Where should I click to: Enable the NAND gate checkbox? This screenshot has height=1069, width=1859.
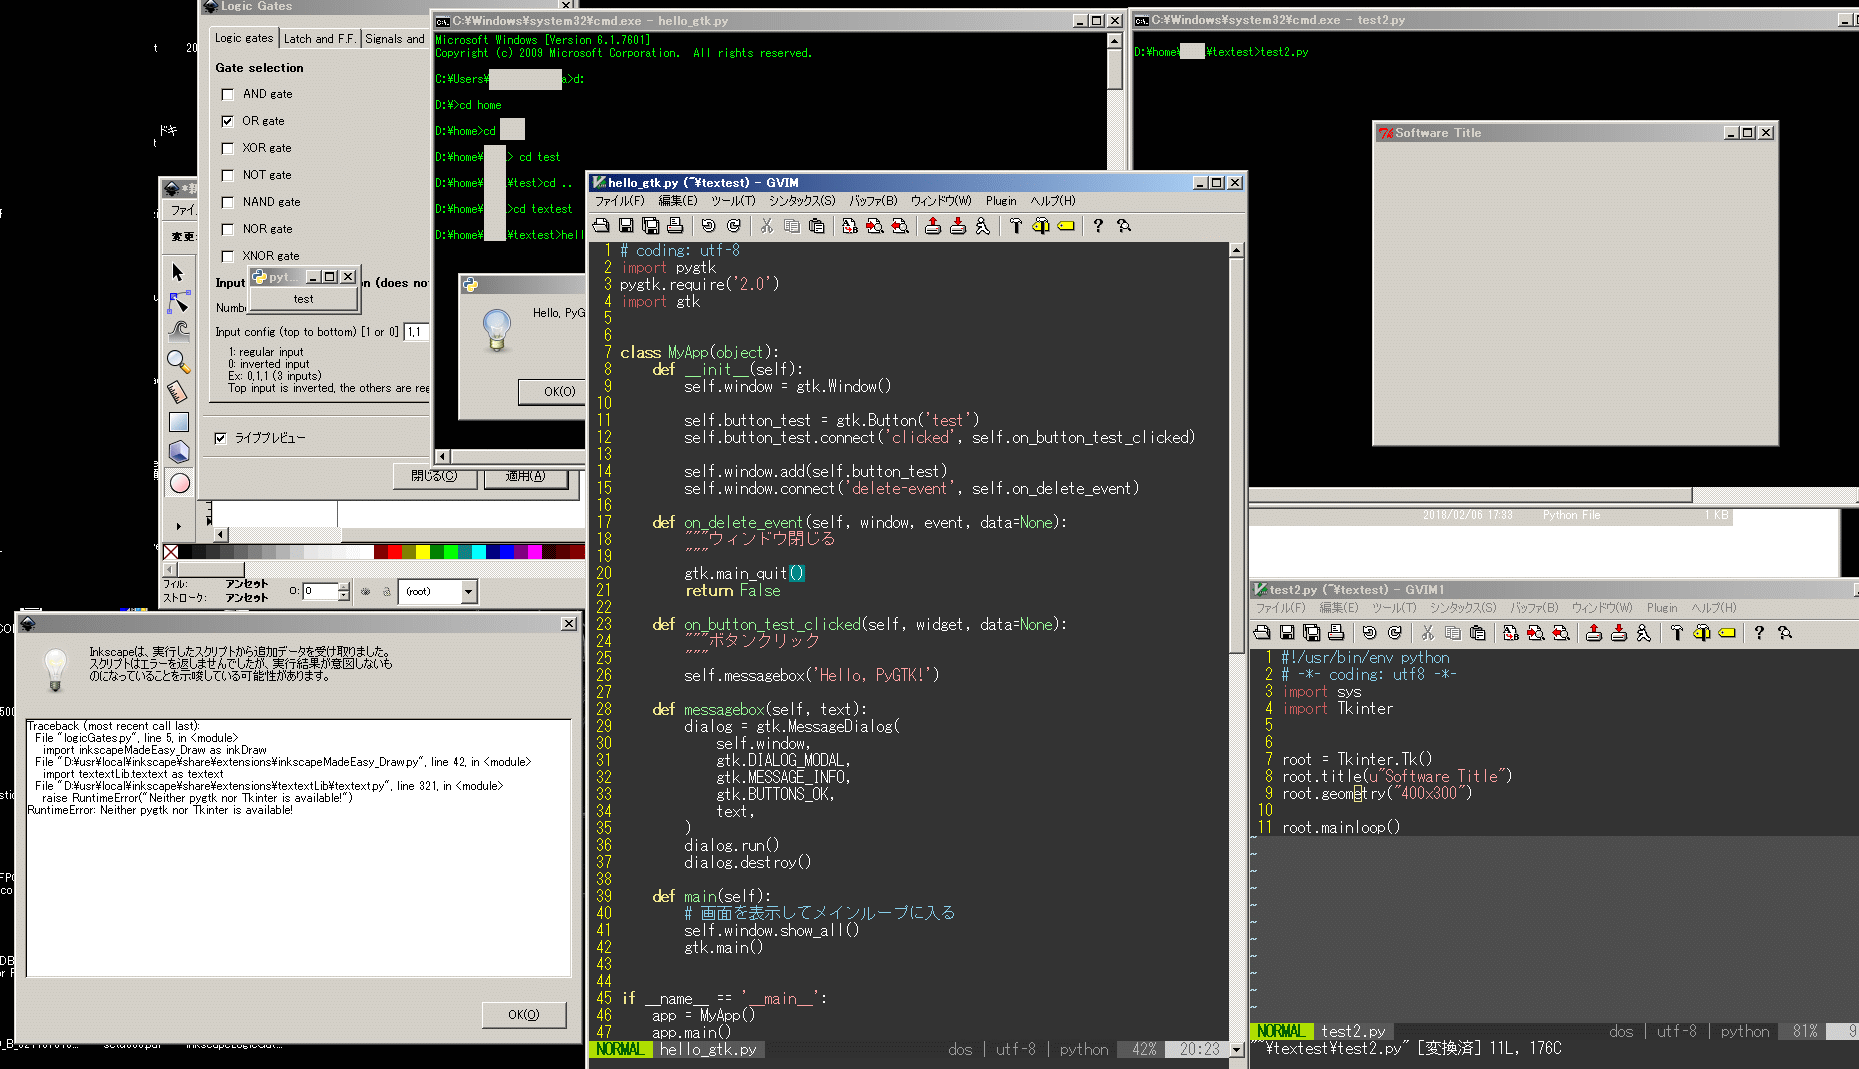click(x=227, y=202)
